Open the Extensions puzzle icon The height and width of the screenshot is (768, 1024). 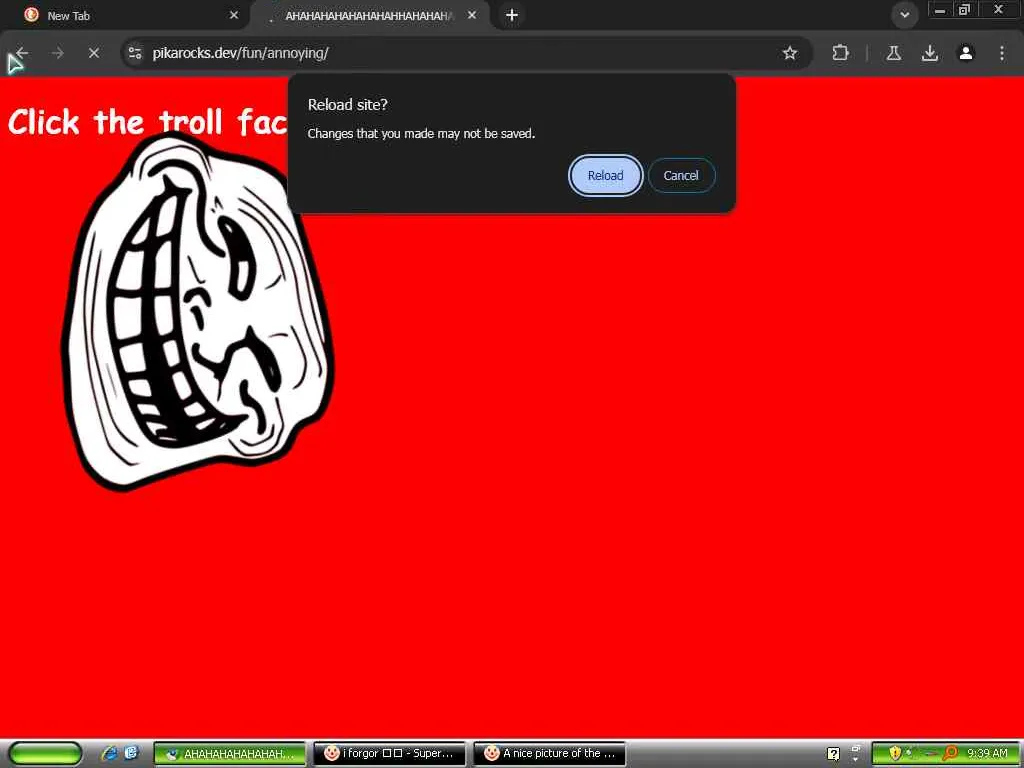point(840,53)
